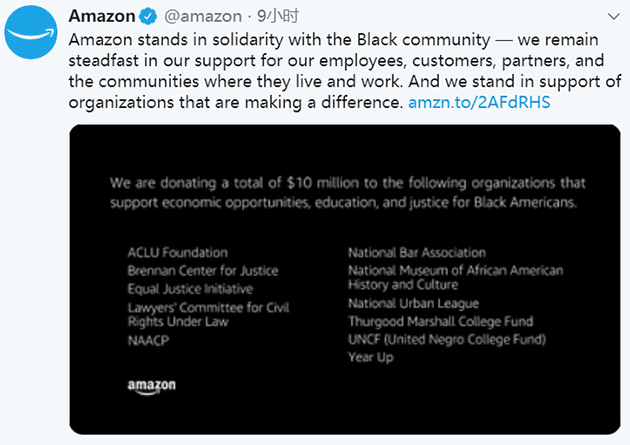Click 'National Urban League' in the image
This screenshot has width=630, height=445.
(x=413, y=304)
